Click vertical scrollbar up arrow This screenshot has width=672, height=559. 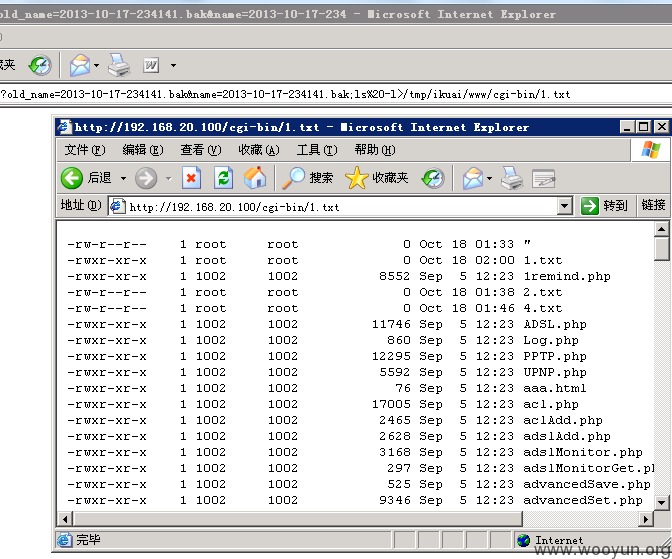(662, 229)
